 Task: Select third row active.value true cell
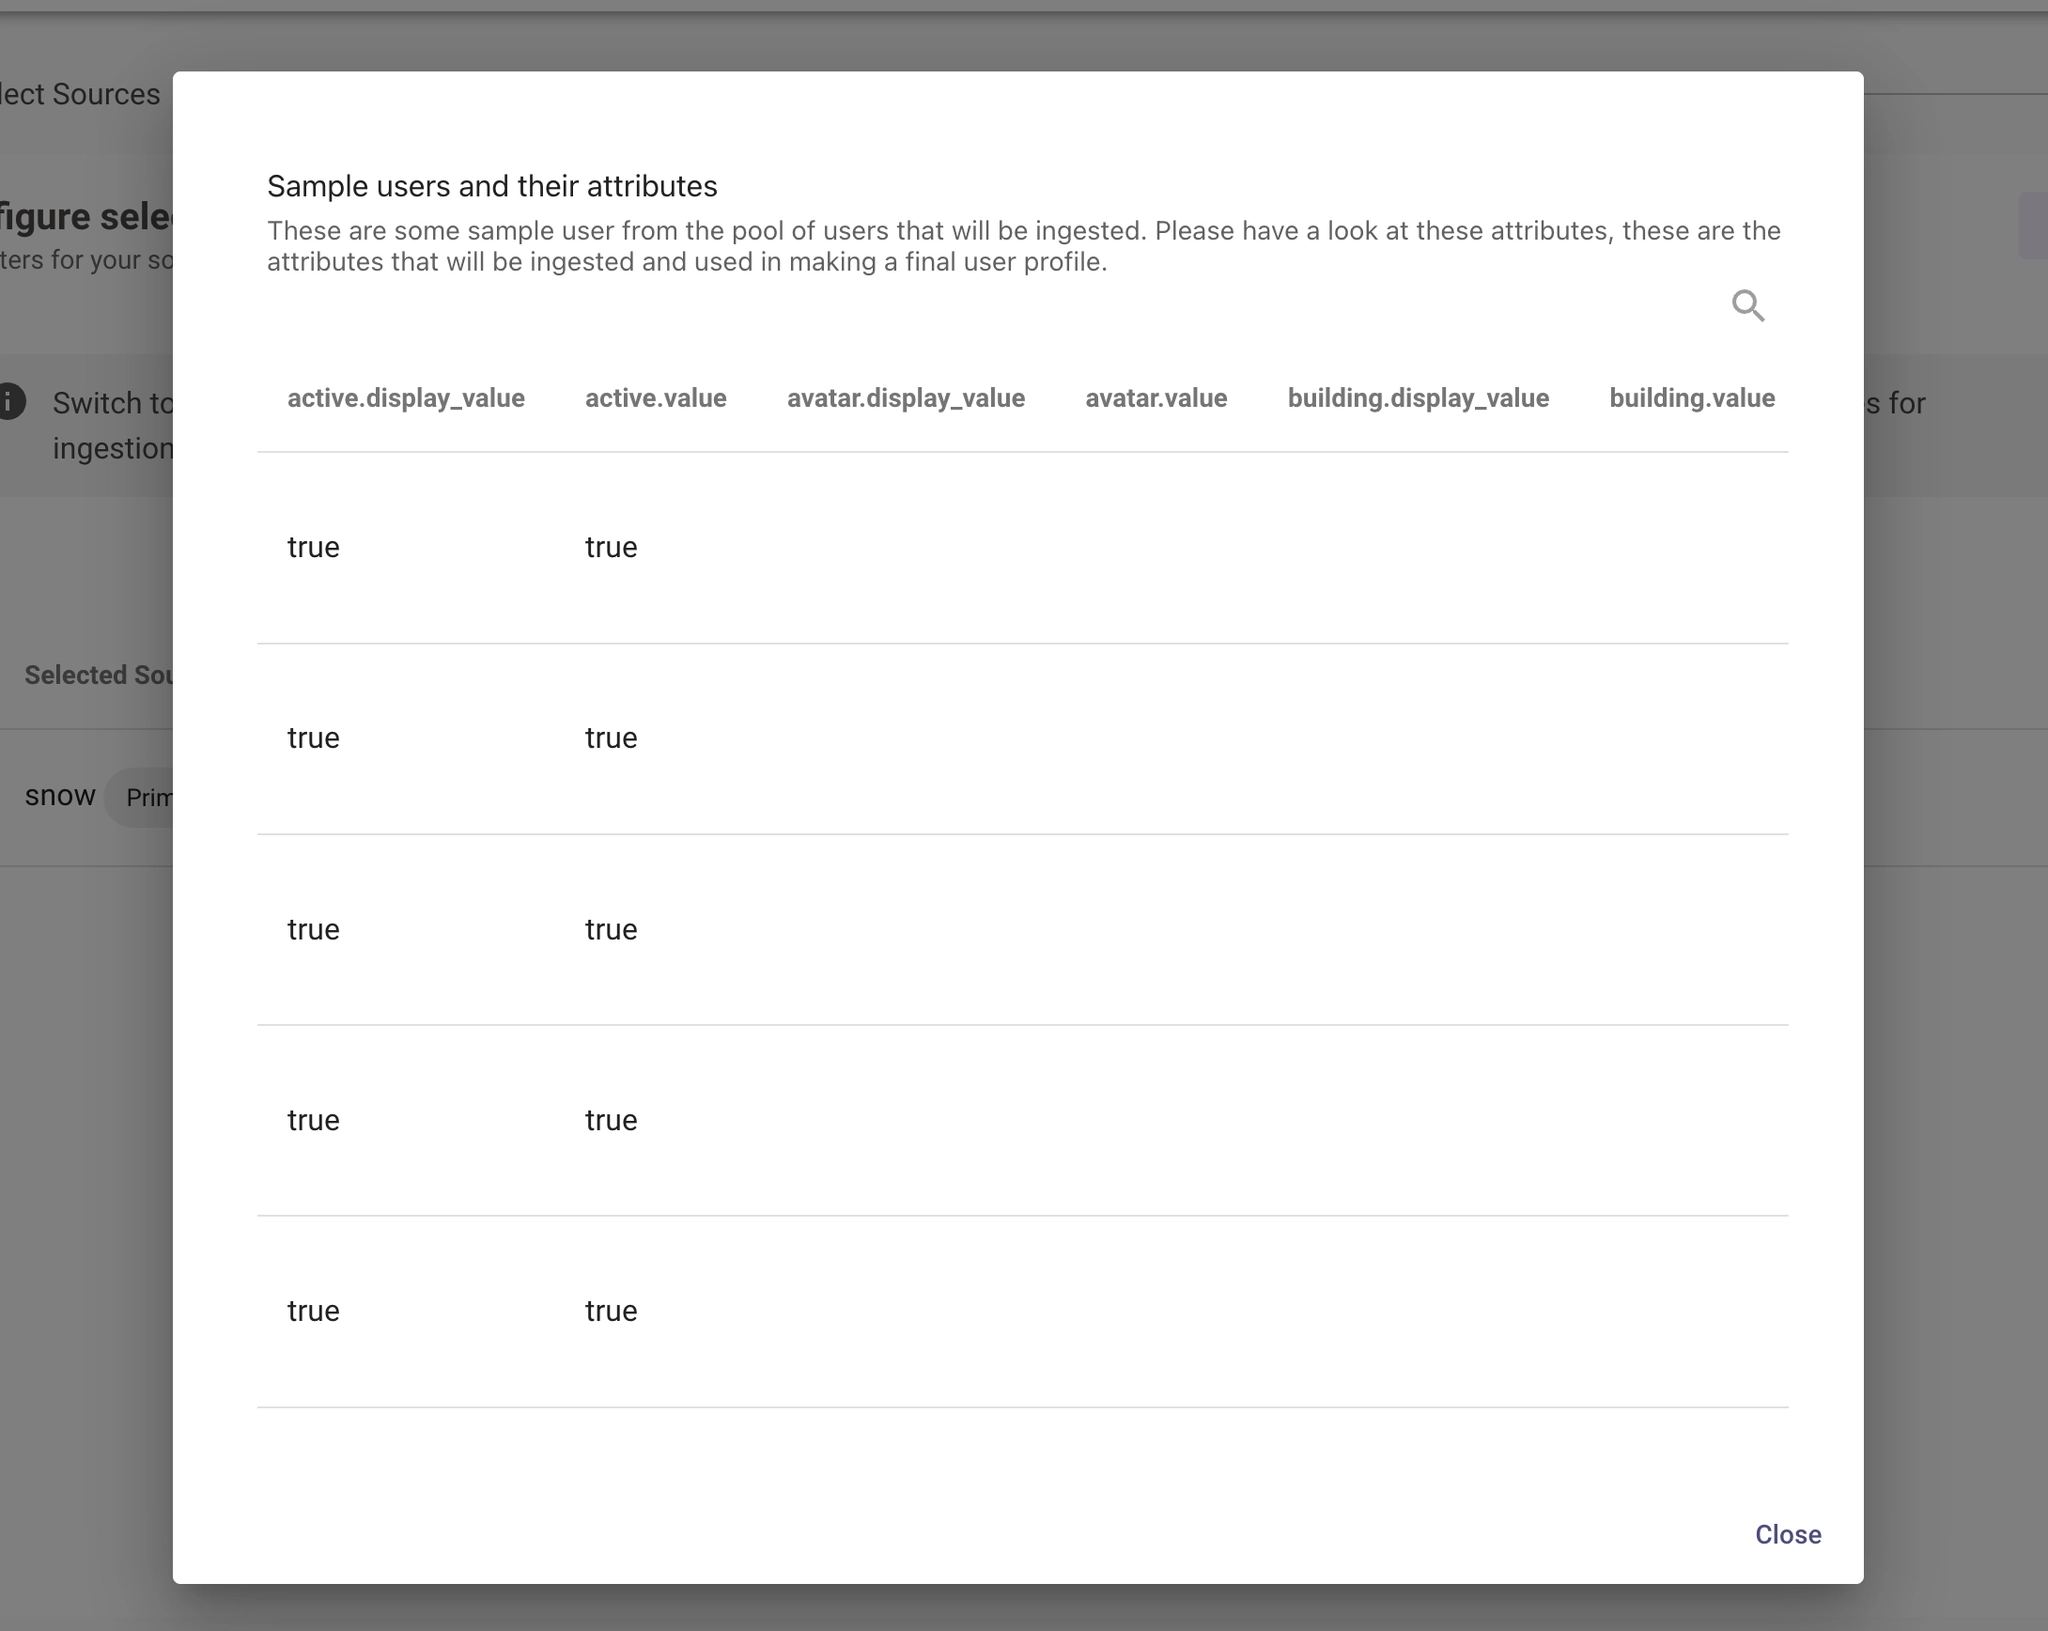point(610,929)
